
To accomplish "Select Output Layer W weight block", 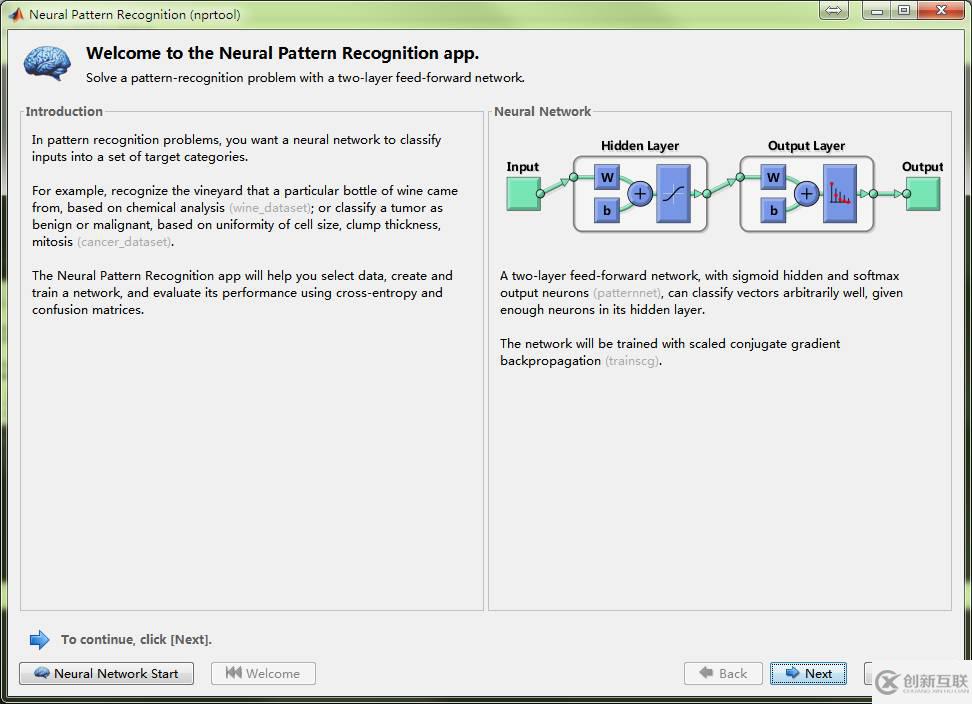I will [773, 177].
